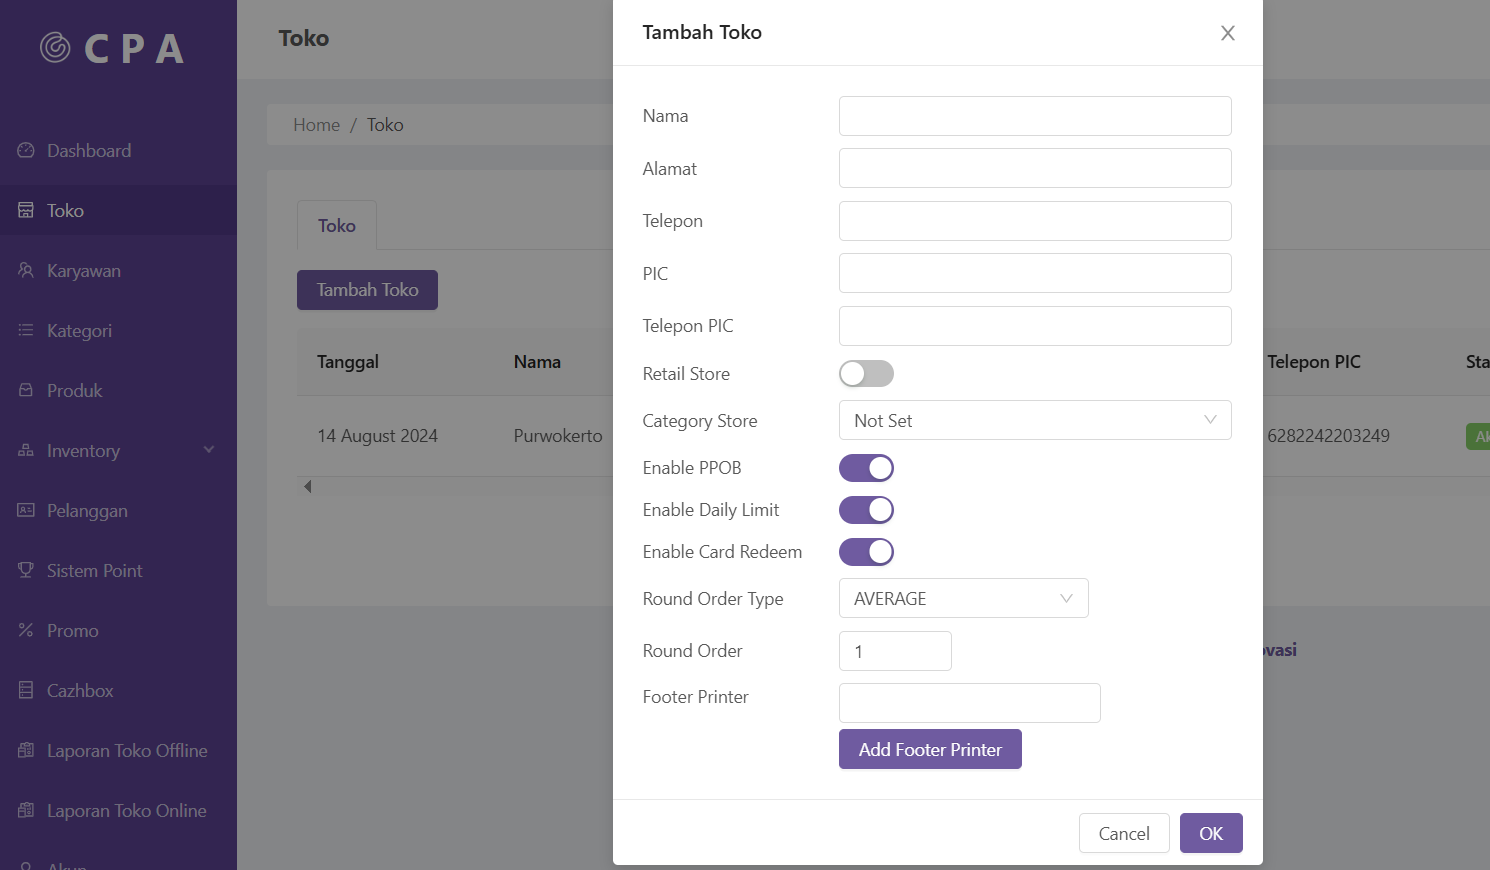Disable the Enable PPOB switch
This screenshot has height=870, width=1490.
[x=866, y=468]
